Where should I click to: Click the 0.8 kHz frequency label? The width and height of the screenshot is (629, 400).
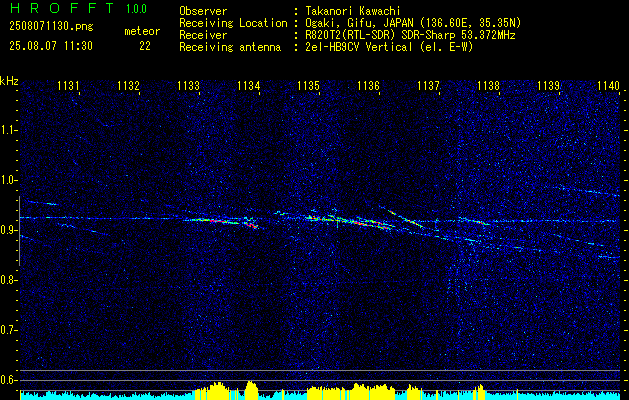(8, 280)
